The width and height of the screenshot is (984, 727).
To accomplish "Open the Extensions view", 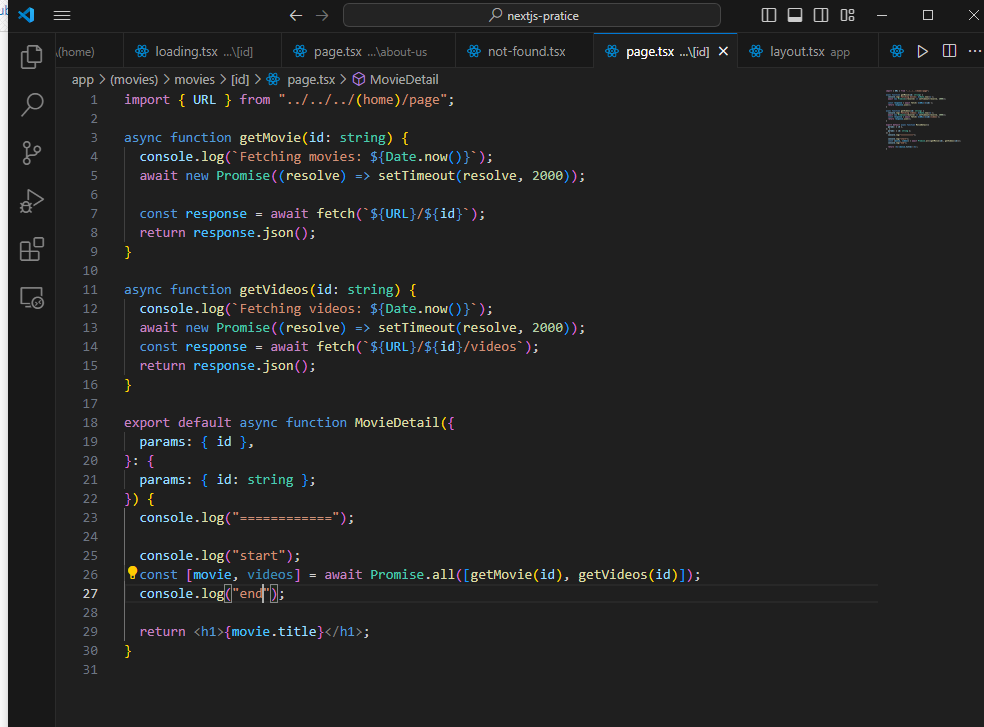I will tap(32, 249).
